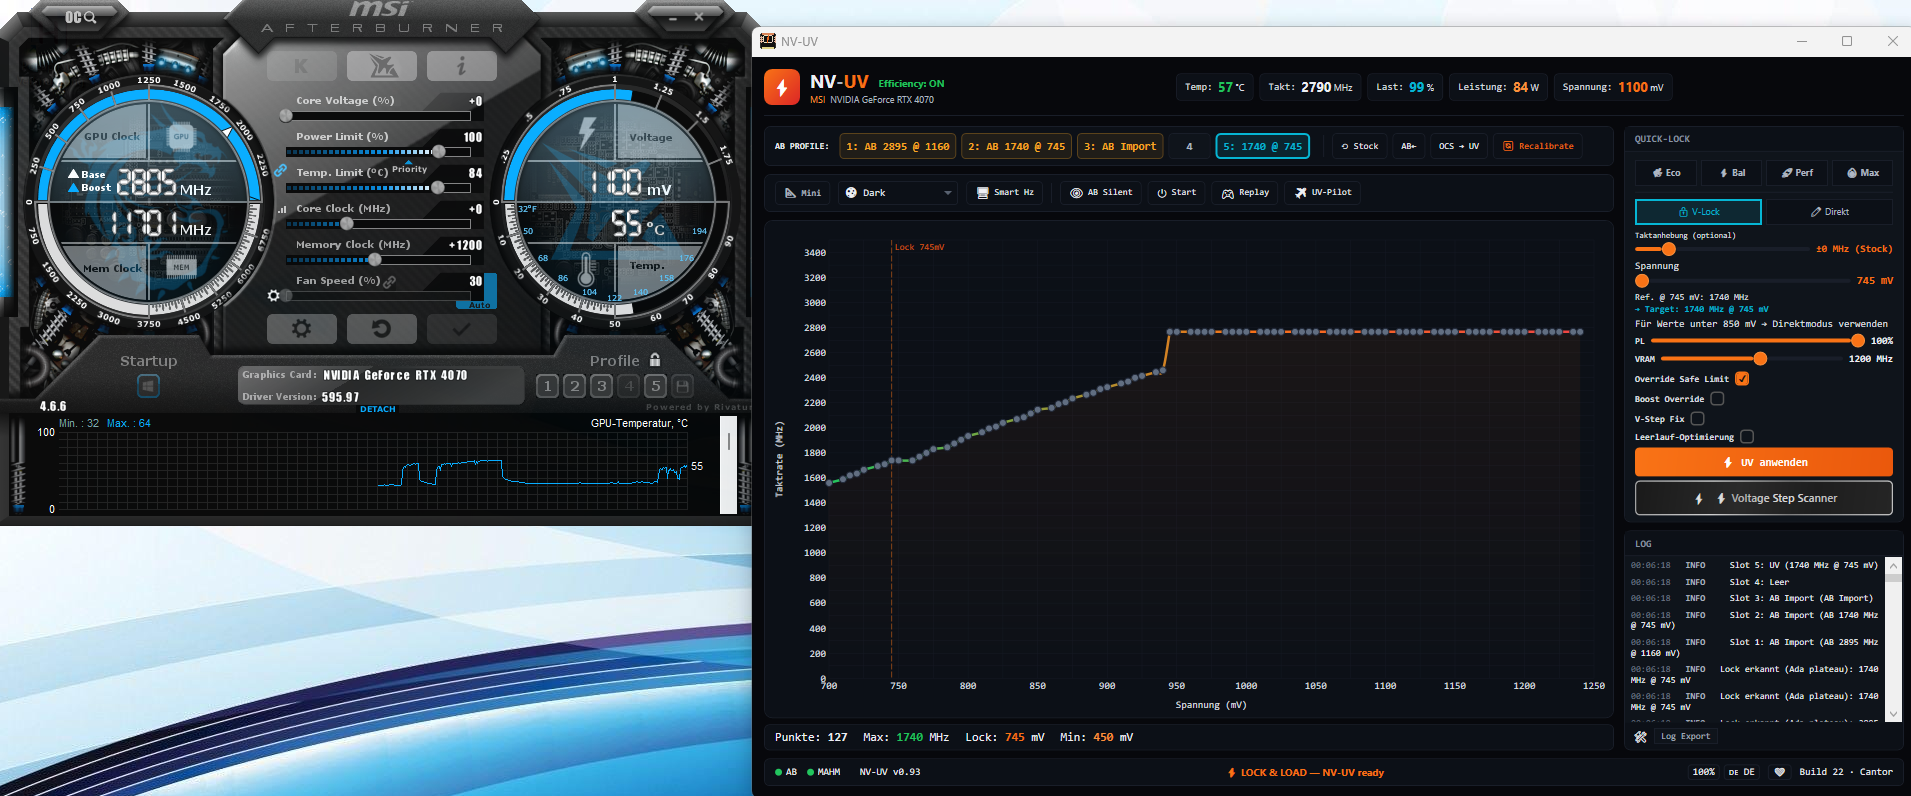Select empty AB profile slot 4
The height and width of the screenshot is (796, 1911).
point(1189,146)
